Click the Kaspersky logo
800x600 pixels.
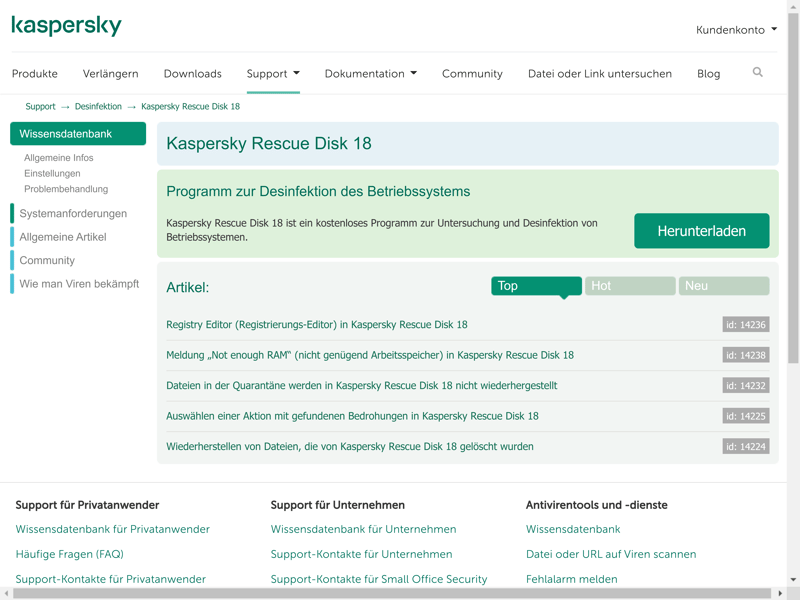(66, 26)
